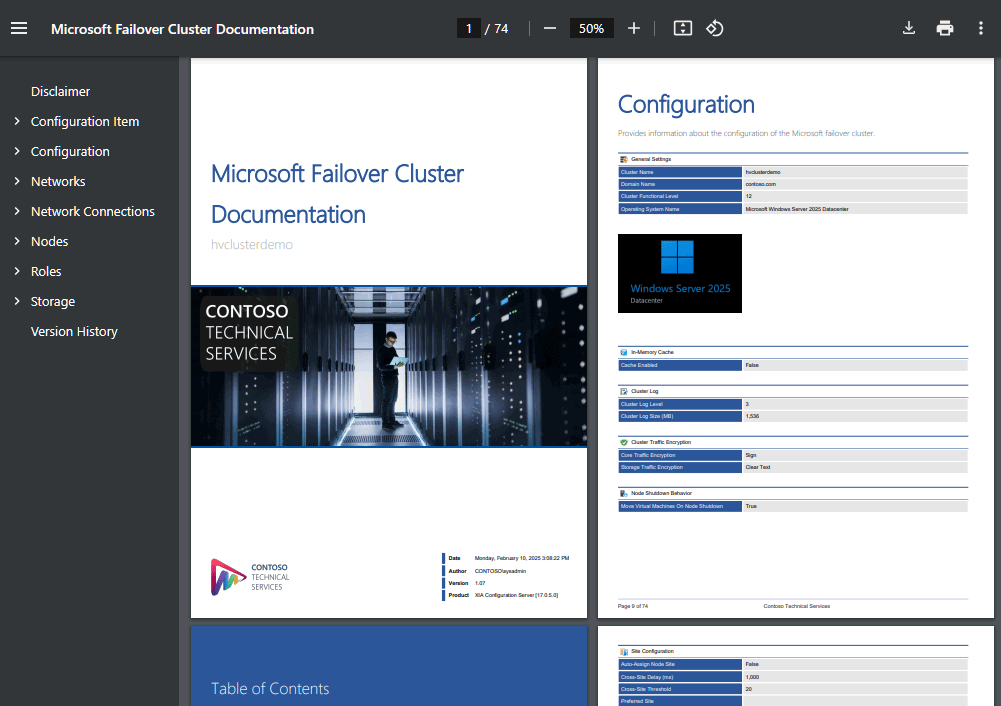Zoom out of the document
The width and height of the screenshot is (1001, 706).
(x=549, y=28)
